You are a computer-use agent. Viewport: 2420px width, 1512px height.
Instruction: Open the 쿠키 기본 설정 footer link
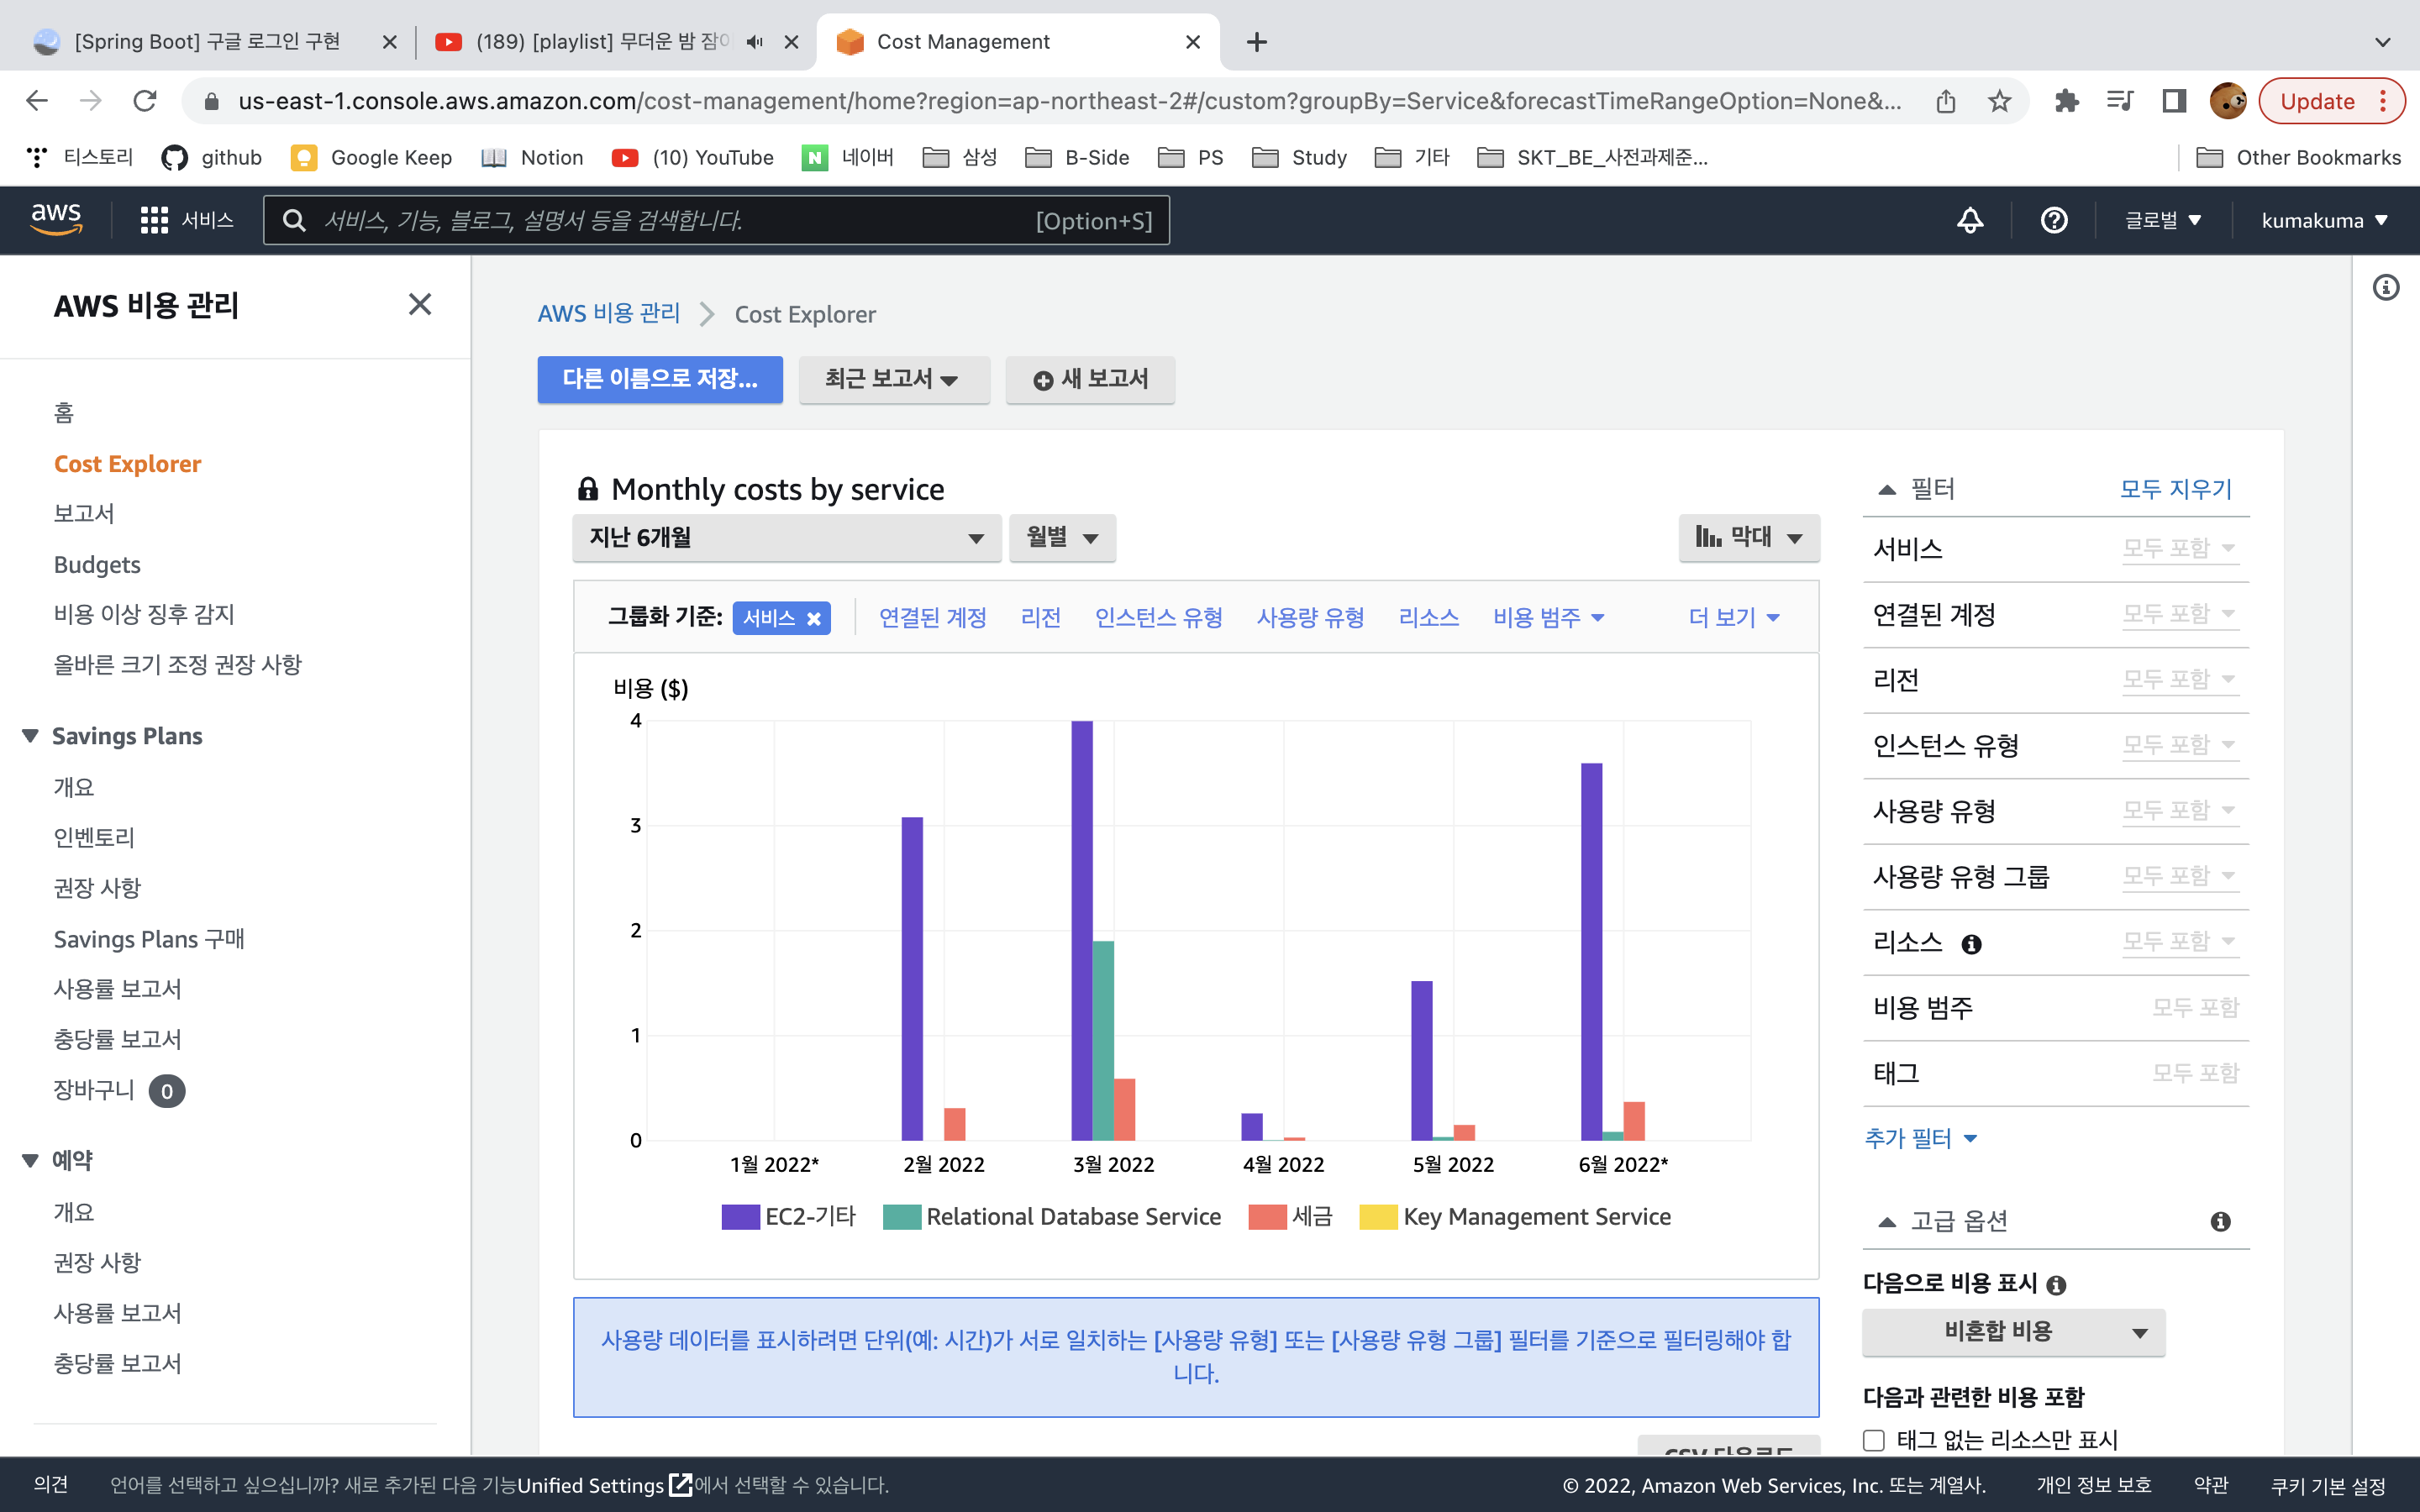(2327, 1485)
